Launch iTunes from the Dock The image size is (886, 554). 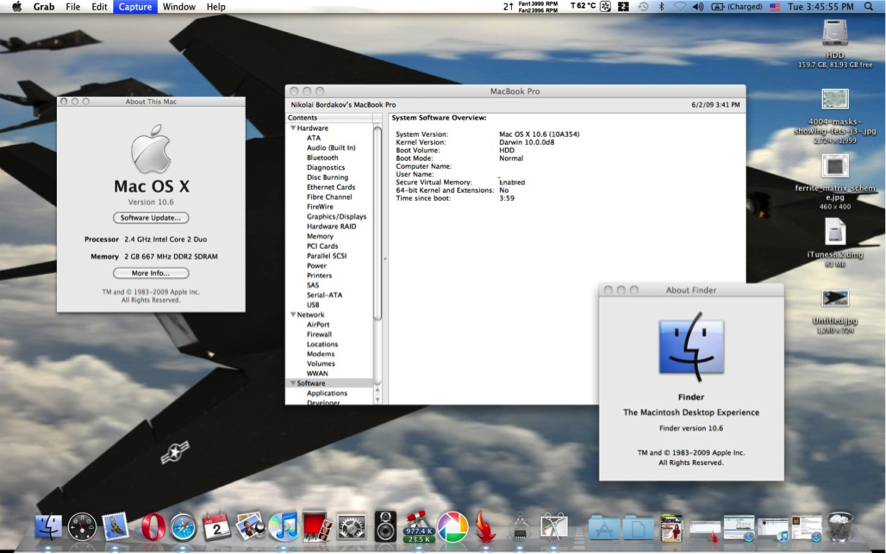(284, 527)
